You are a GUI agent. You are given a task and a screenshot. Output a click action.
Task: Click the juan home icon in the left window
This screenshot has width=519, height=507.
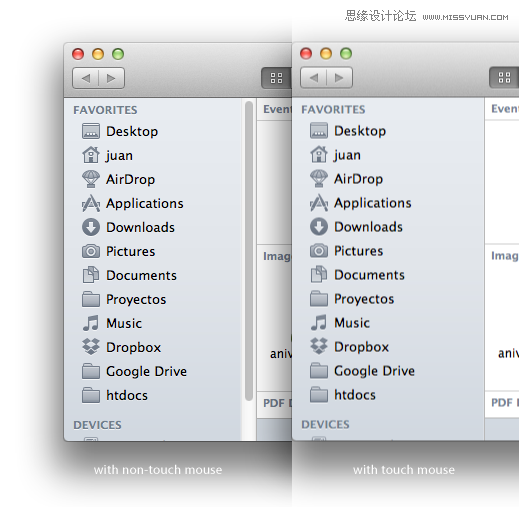tap(91, 155)
